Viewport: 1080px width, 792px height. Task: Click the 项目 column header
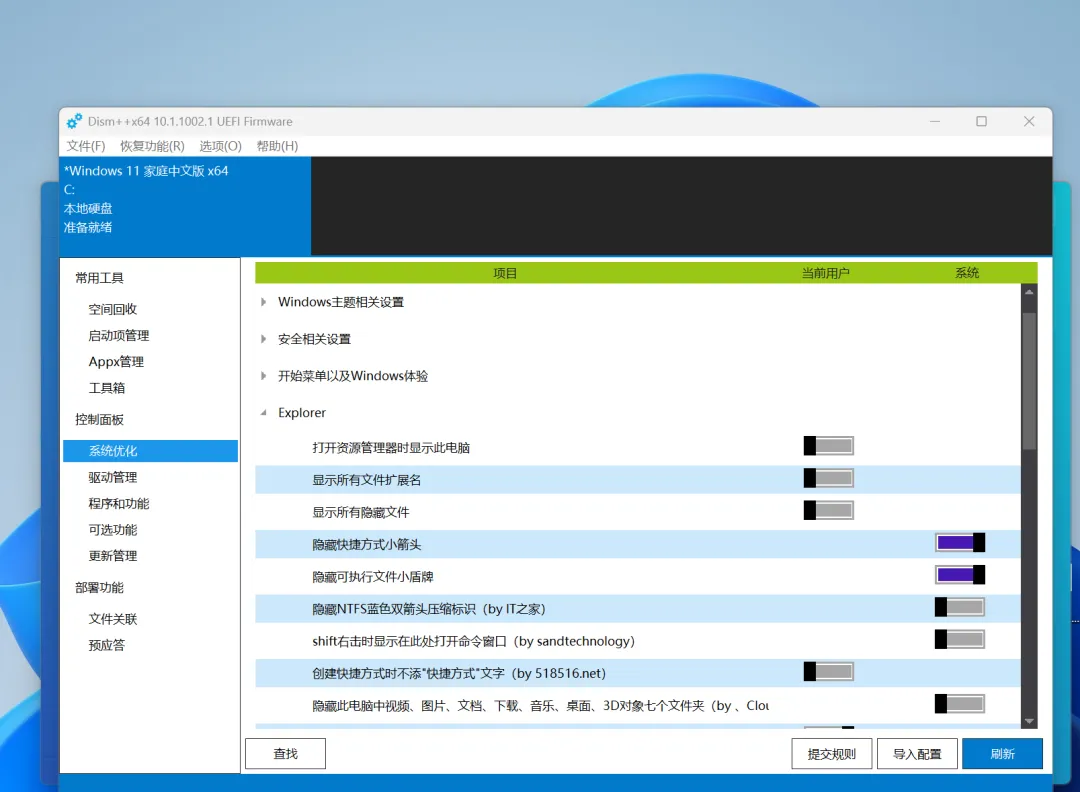point(505,273)
